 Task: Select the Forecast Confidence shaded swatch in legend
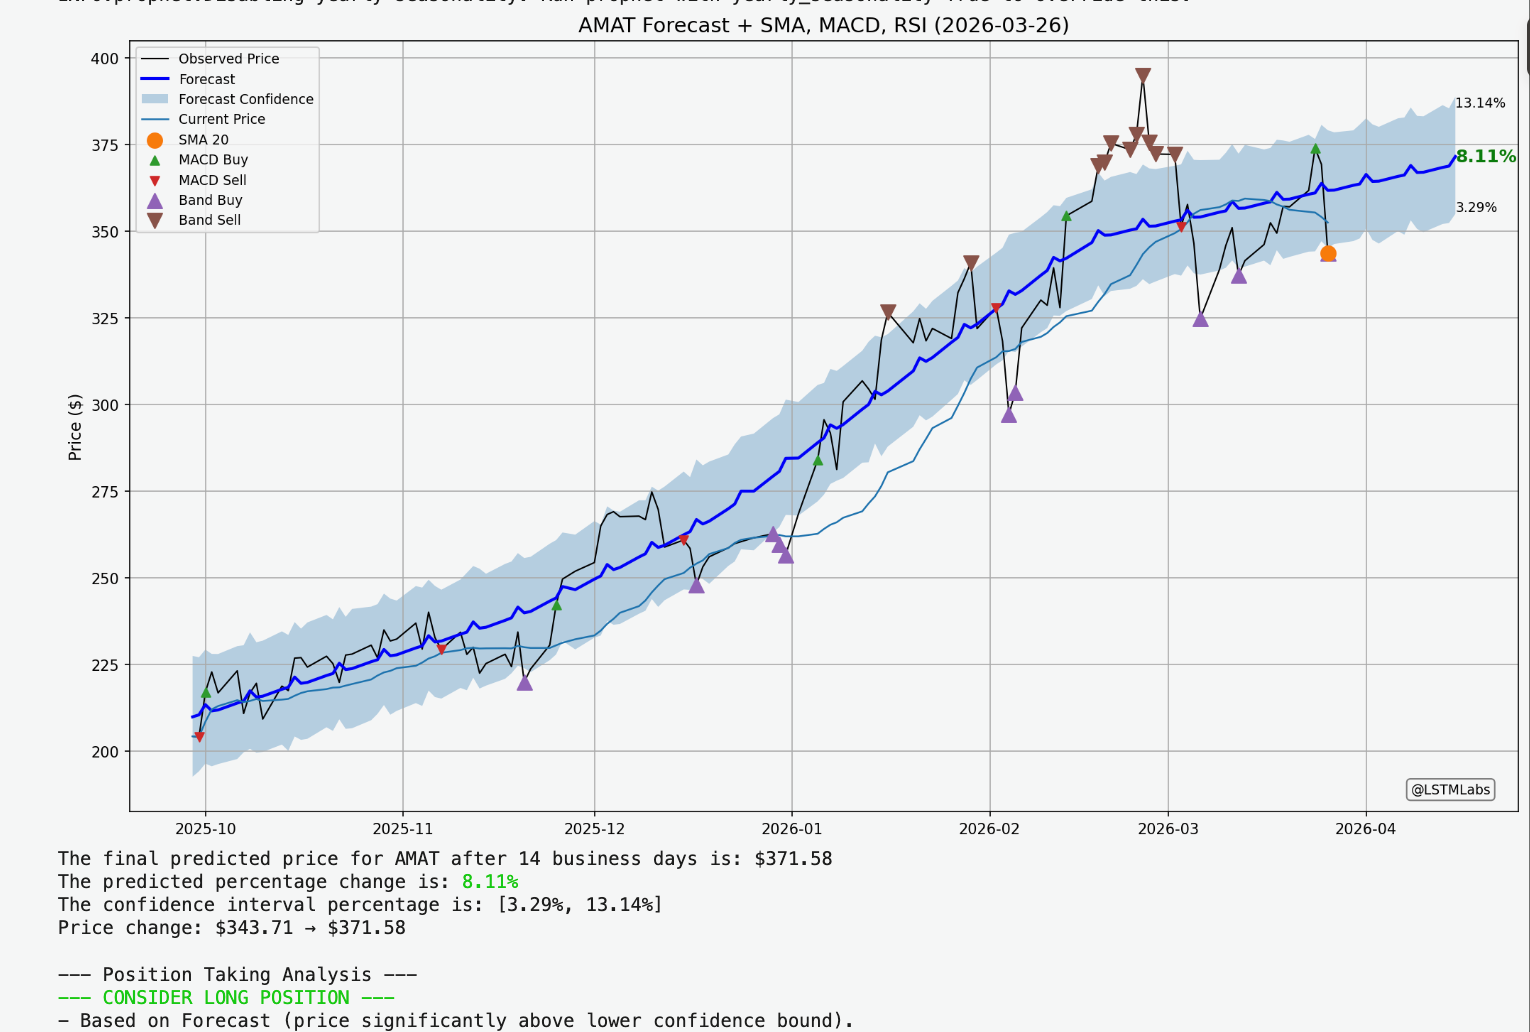[155, 99]
